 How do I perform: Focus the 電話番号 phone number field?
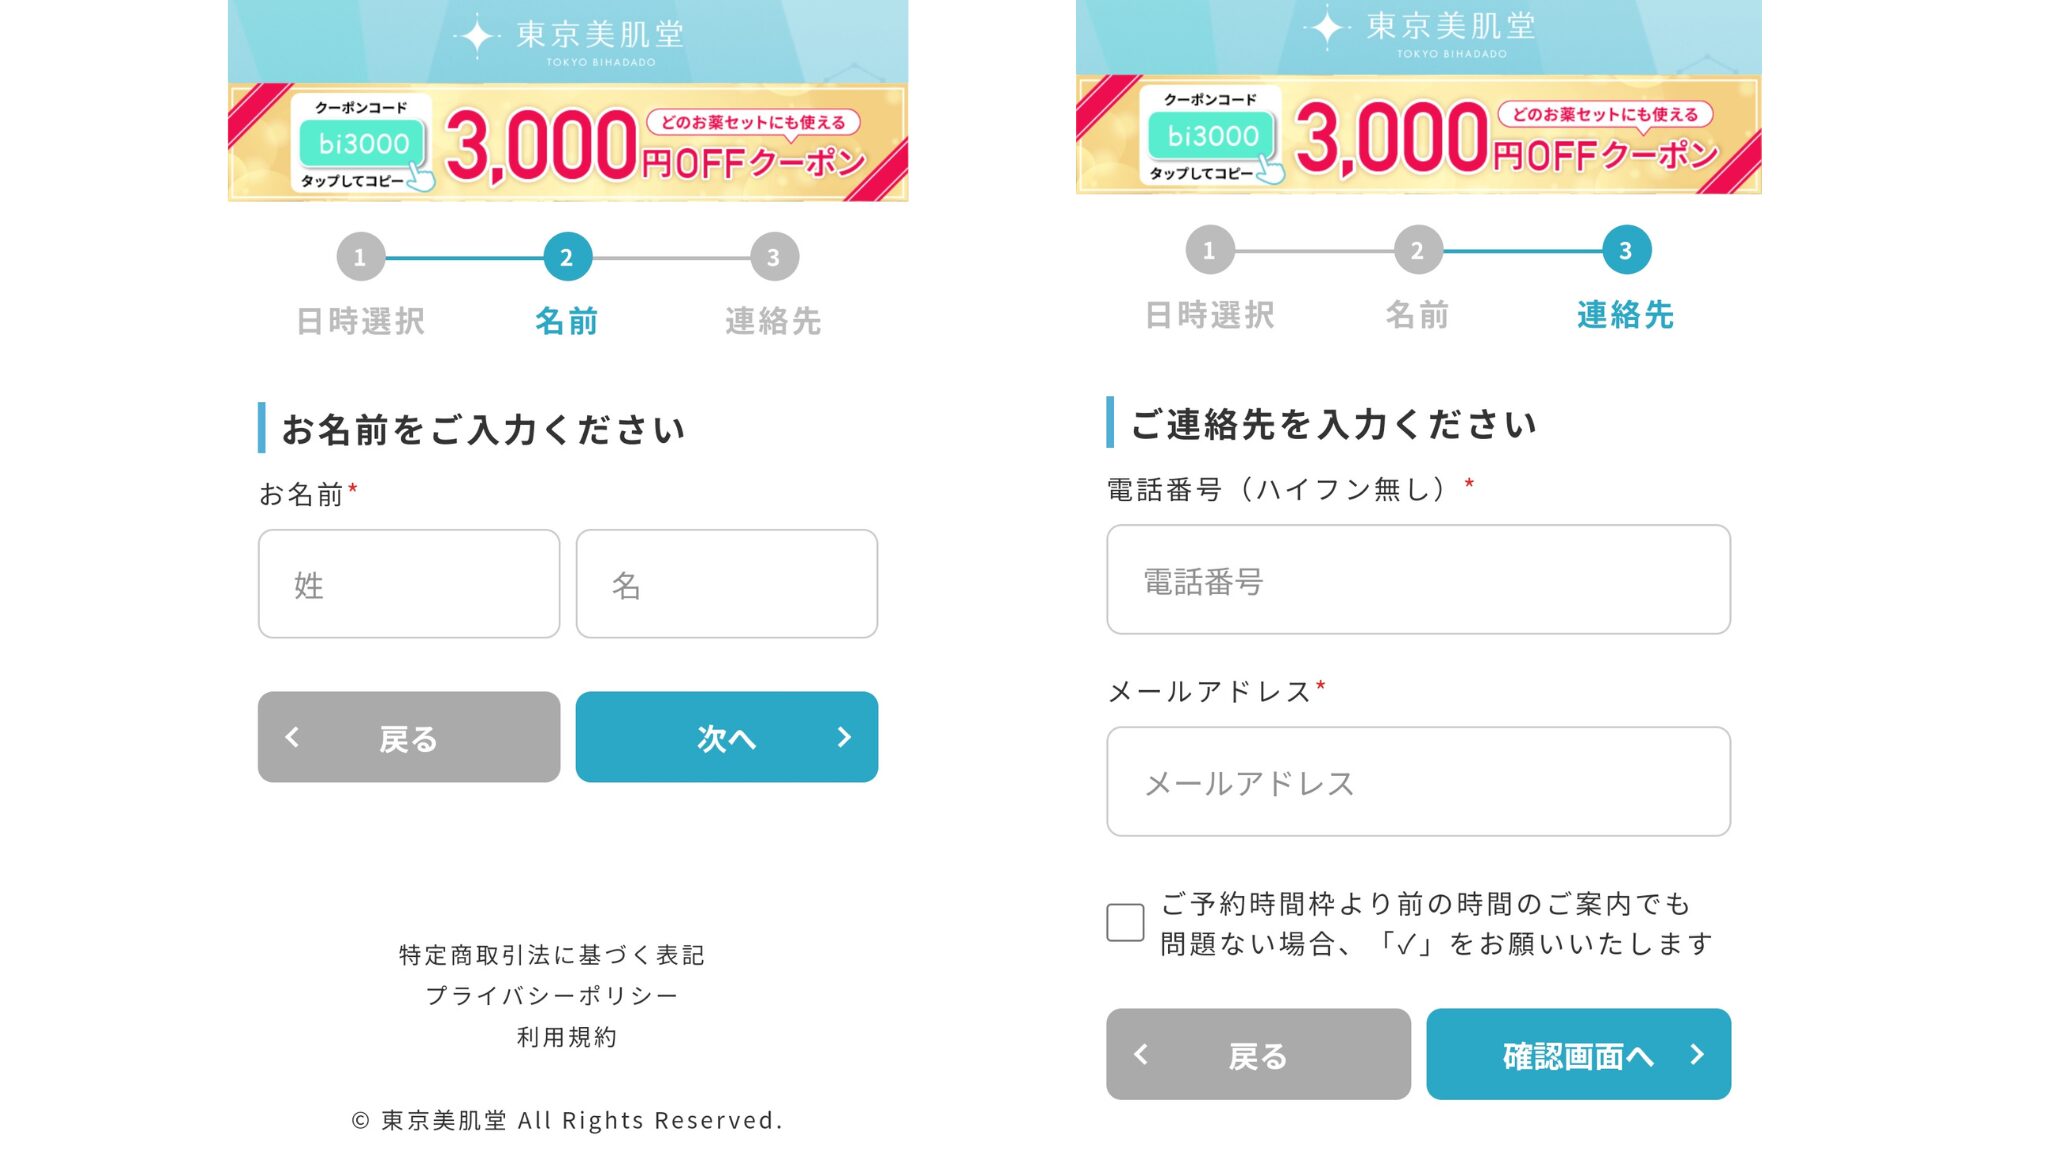point(1418,580)
